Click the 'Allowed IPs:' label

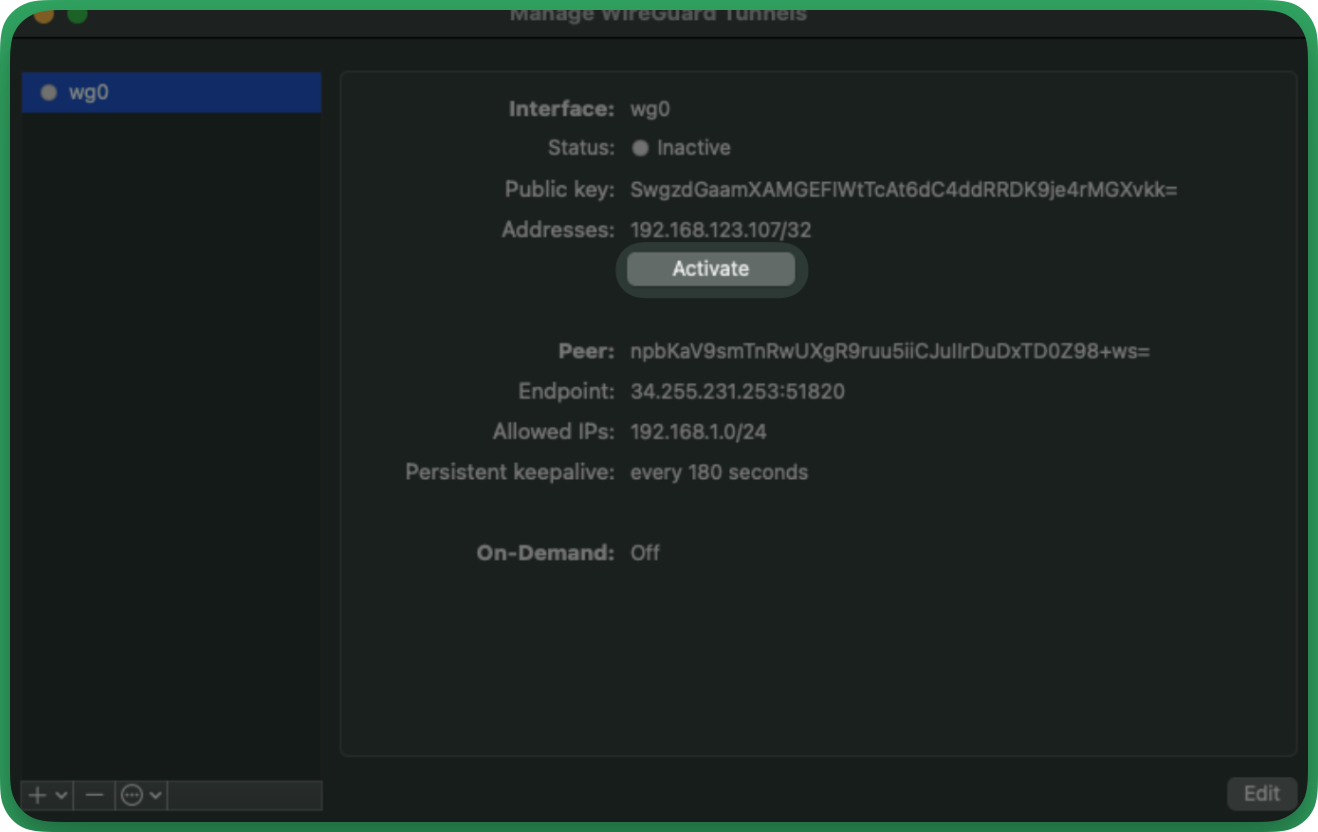click(x=554, y=432)
